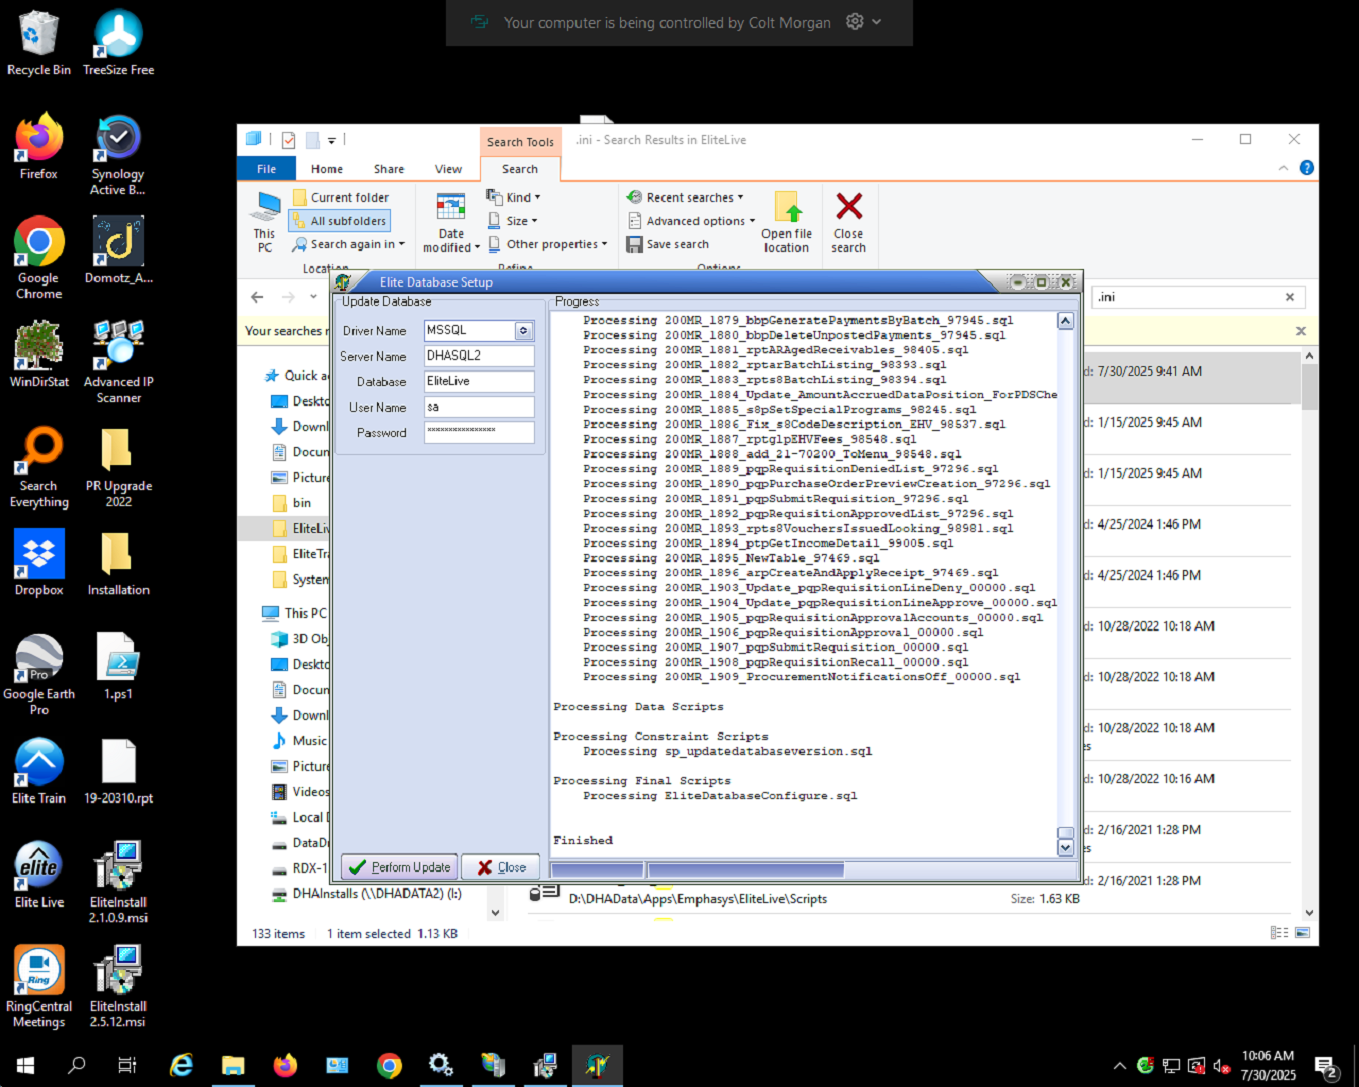Open Search again in dropdown
The image size is (1359, 1087).
[348, 244]
